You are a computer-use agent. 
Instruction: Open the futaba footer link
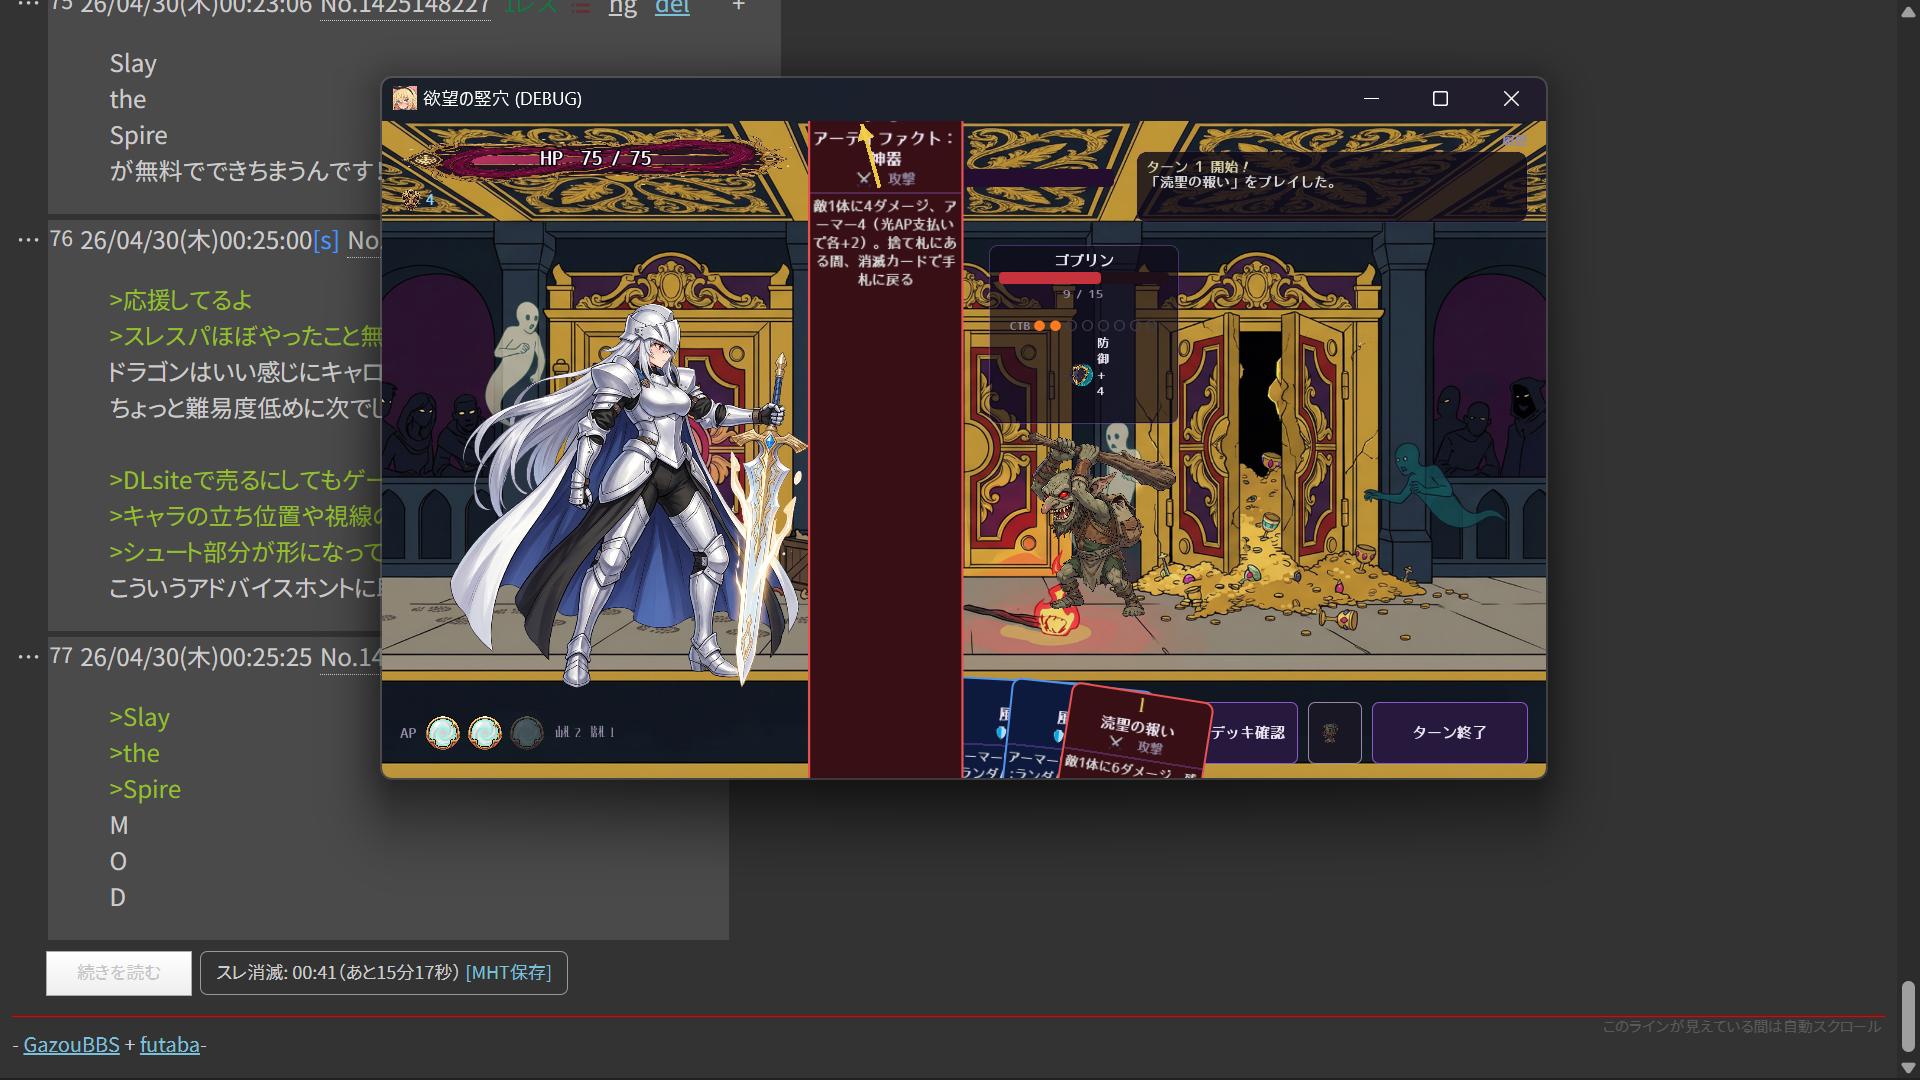coord(169,1045)
